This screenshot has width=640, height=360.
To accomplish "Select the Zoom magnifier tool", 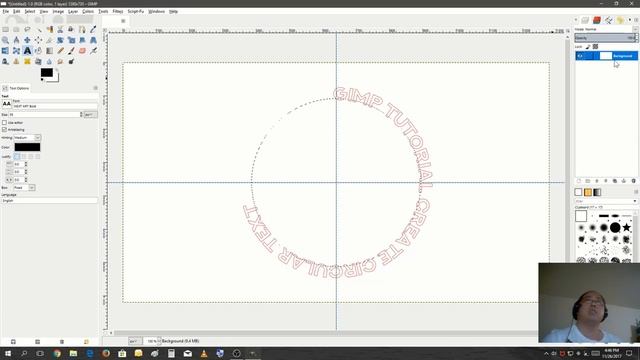I will 5,40.
